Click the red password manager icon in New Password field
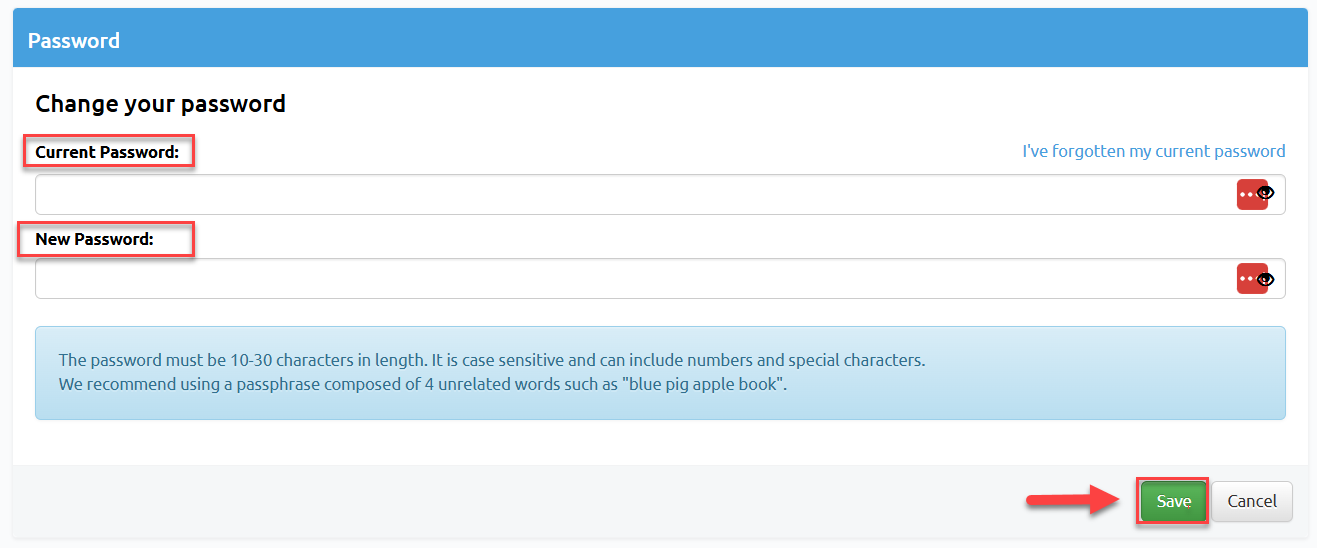The height and width of the screenshot is (548, 1317). (1249, 279)
